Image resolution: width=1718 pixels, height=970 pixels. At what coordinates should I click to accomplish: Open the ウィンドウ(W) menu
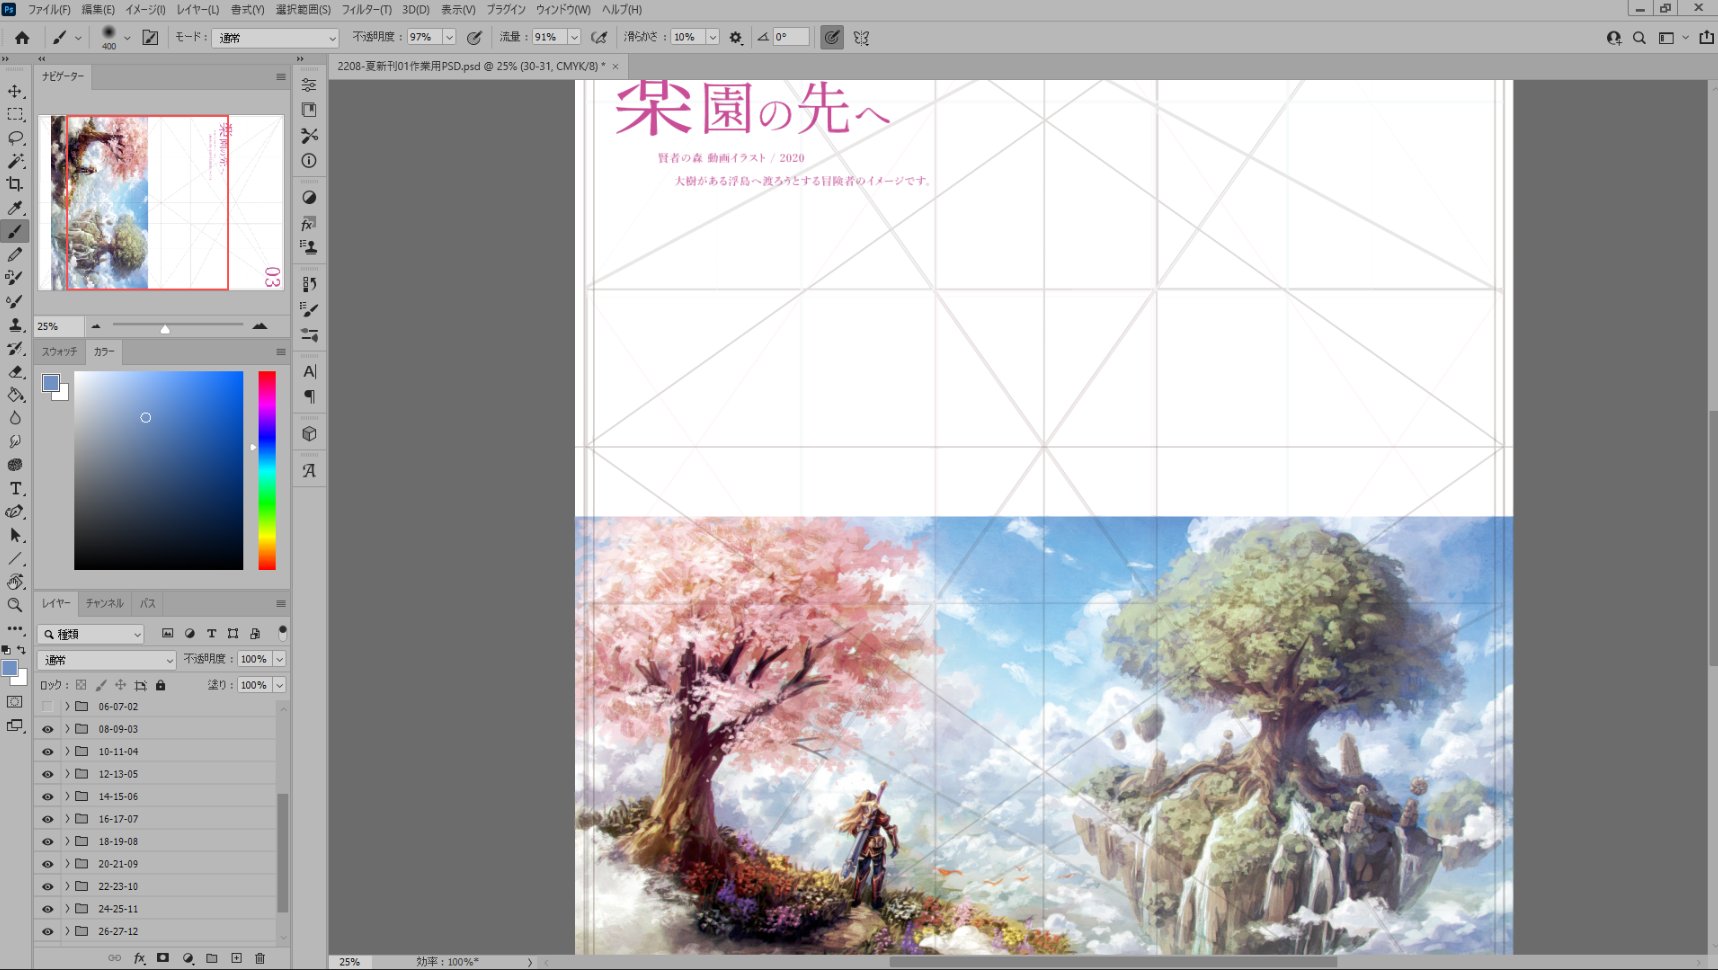tap(563, 9)
